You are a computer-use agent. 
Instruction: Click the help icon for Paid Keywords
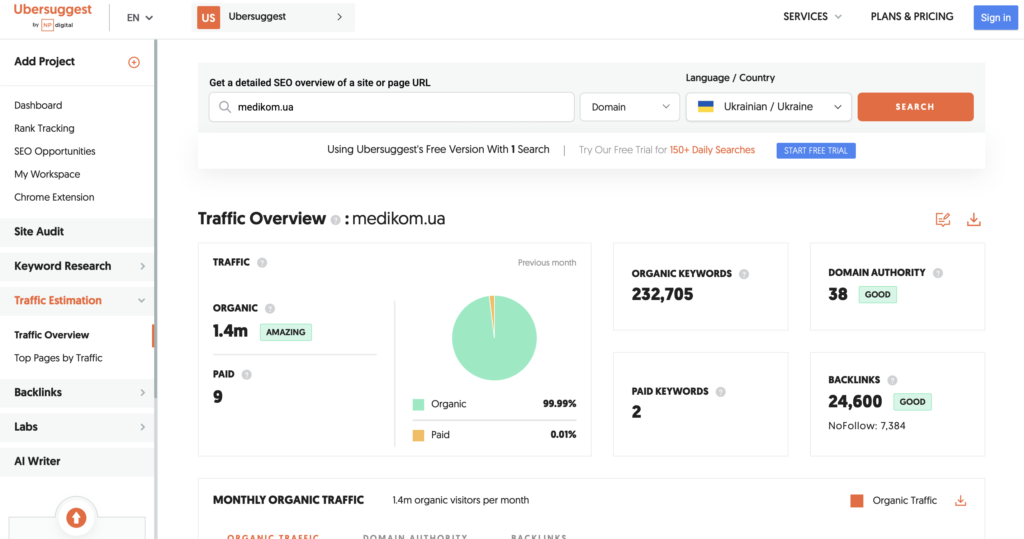720,392
